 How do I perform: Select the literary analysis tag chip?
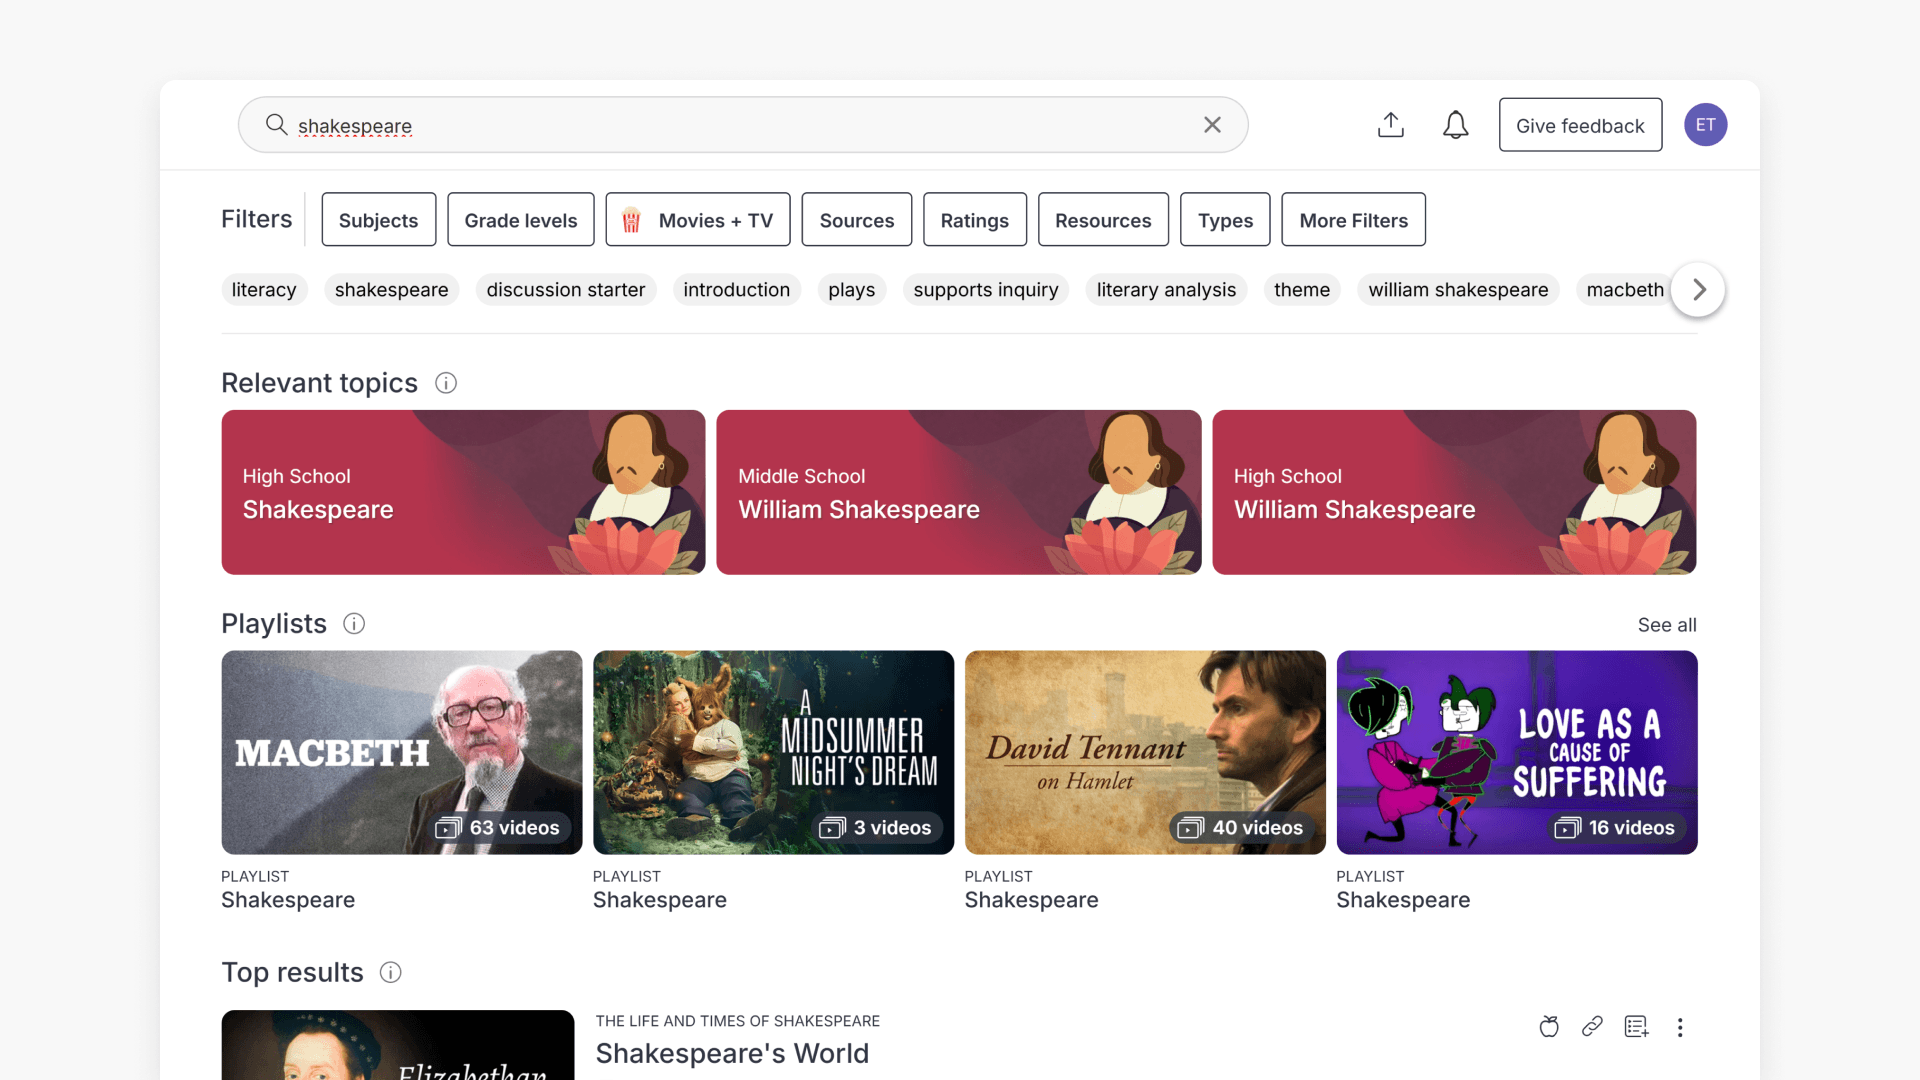[1166, 290]
